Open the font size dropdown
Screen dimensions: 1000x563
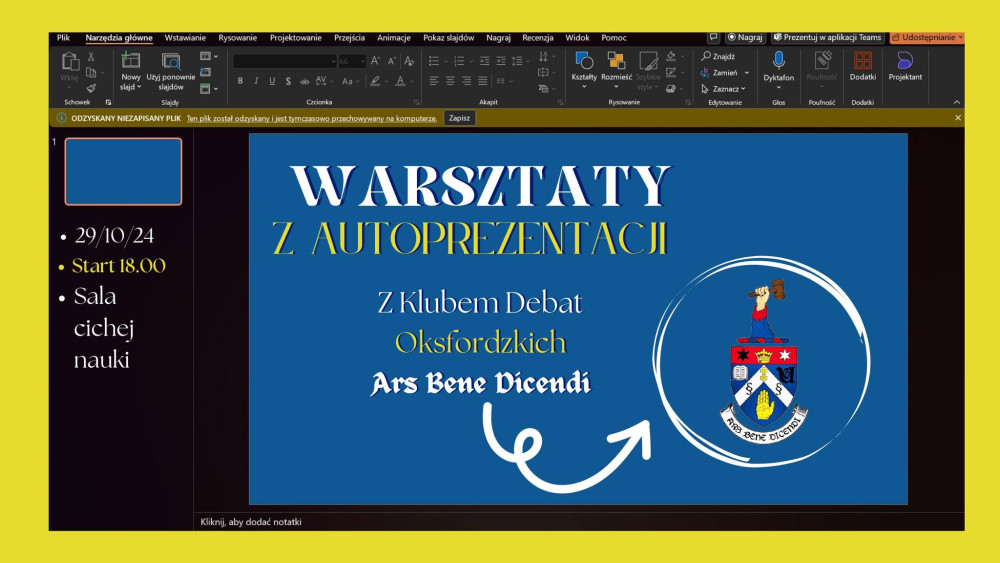363,61
